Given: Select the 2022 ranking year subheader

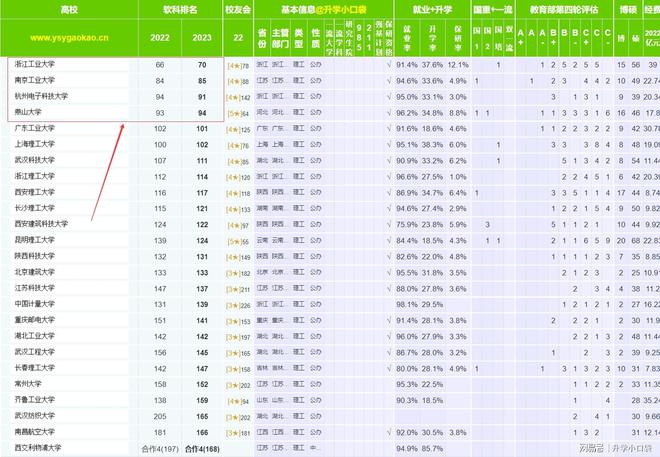Looking at the screenshot, I should (160, 38).
